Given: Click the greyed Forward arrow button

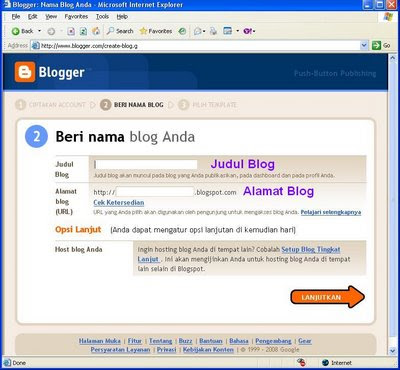Looking at the screenshot, I should click(x=51, y=31).
